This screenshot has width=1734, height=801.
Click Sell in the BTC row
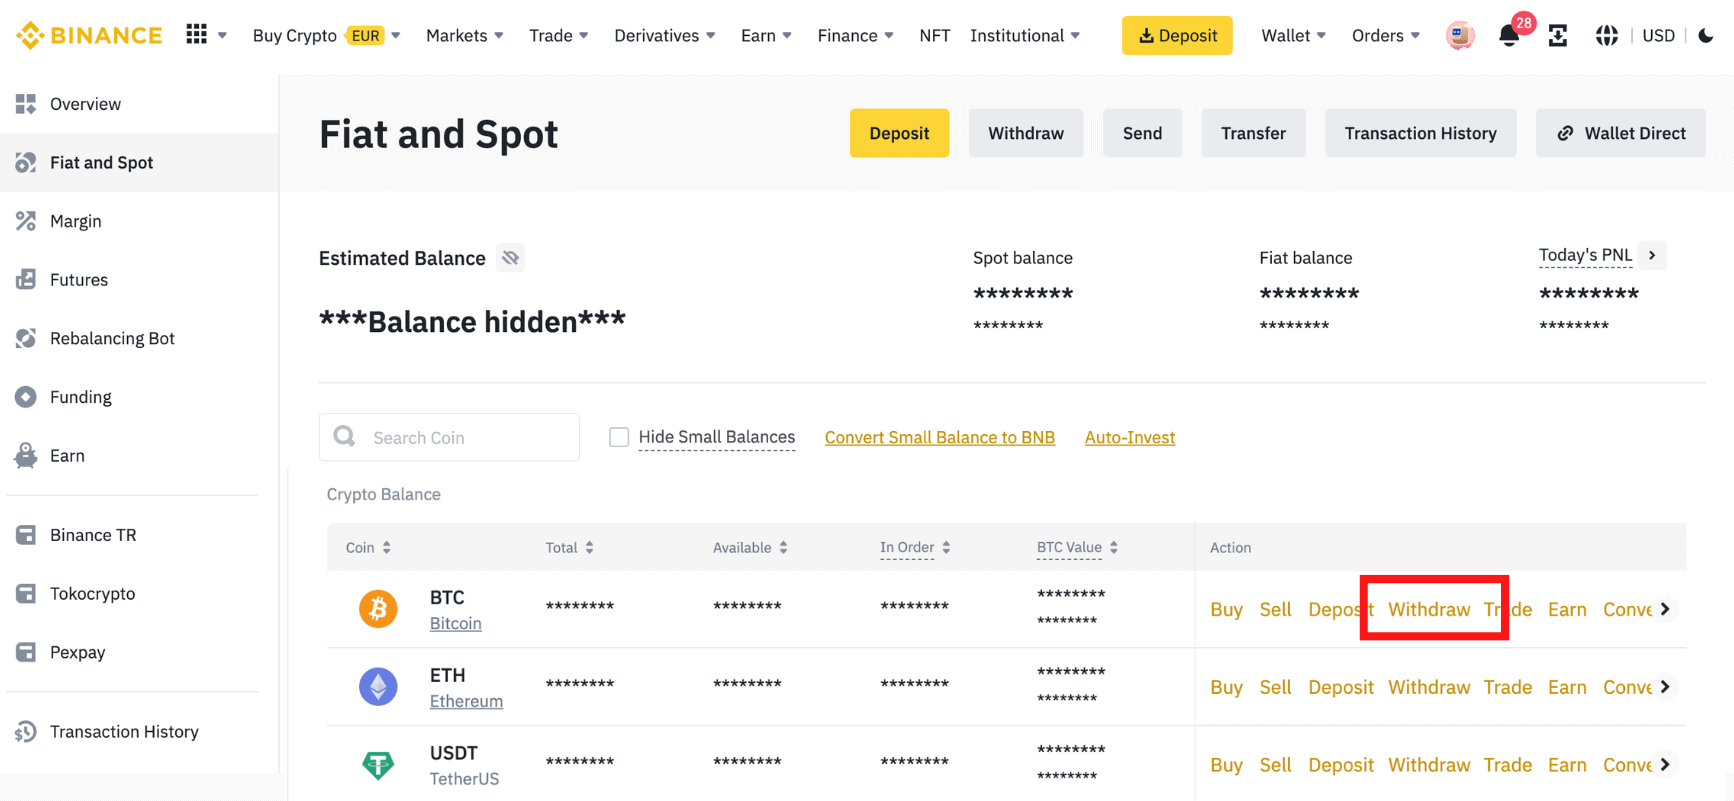coord(1276,609)
